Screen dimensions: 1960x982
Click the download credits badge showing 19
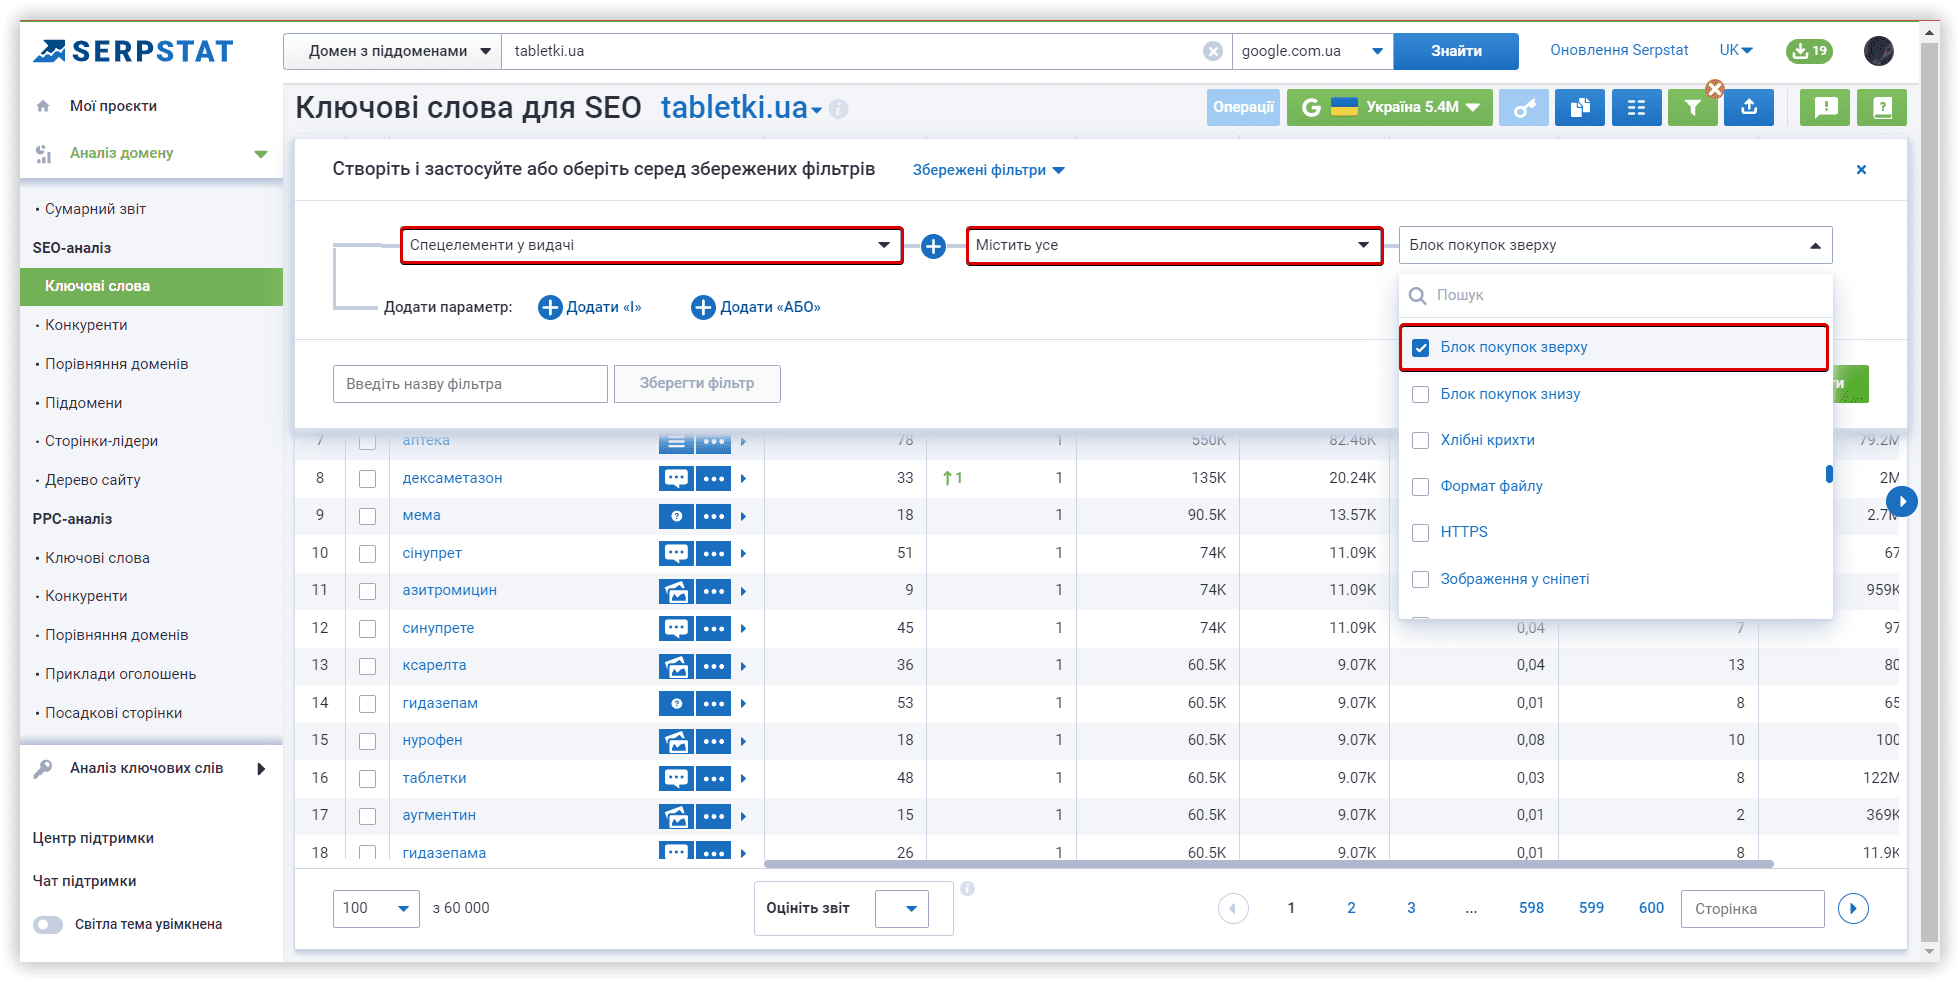point(1809,51)
